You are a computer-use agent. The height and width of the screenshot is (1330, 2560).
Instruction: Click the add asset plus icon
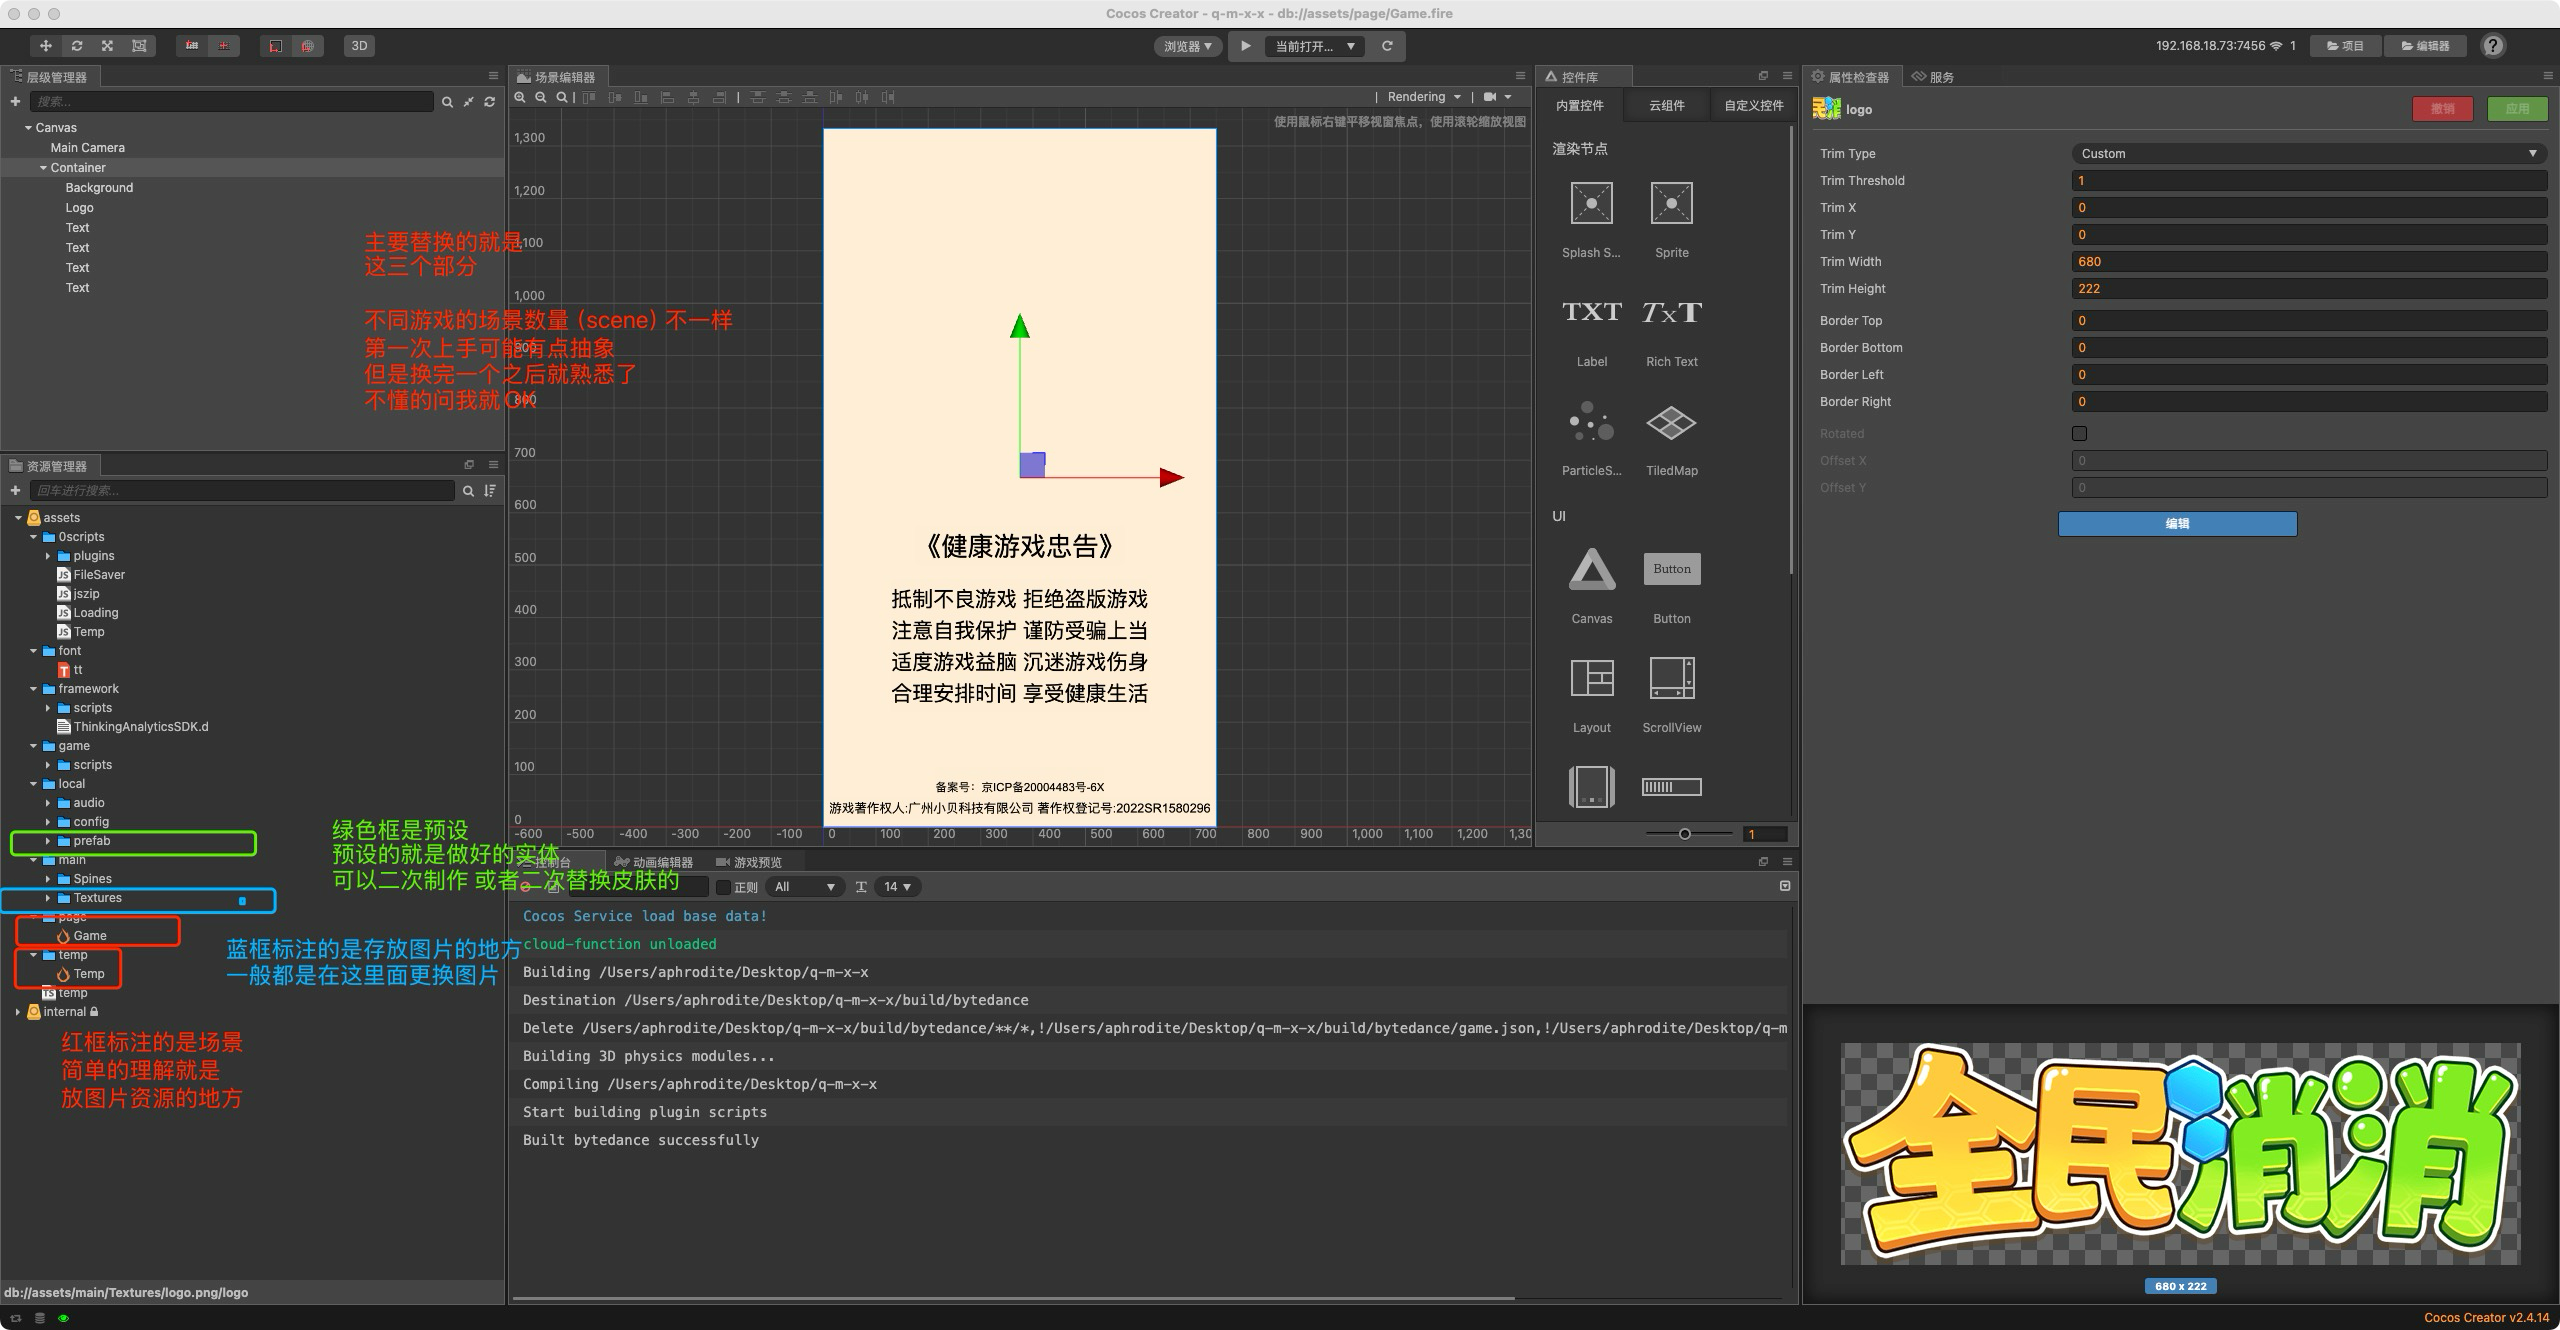point(15,490)
